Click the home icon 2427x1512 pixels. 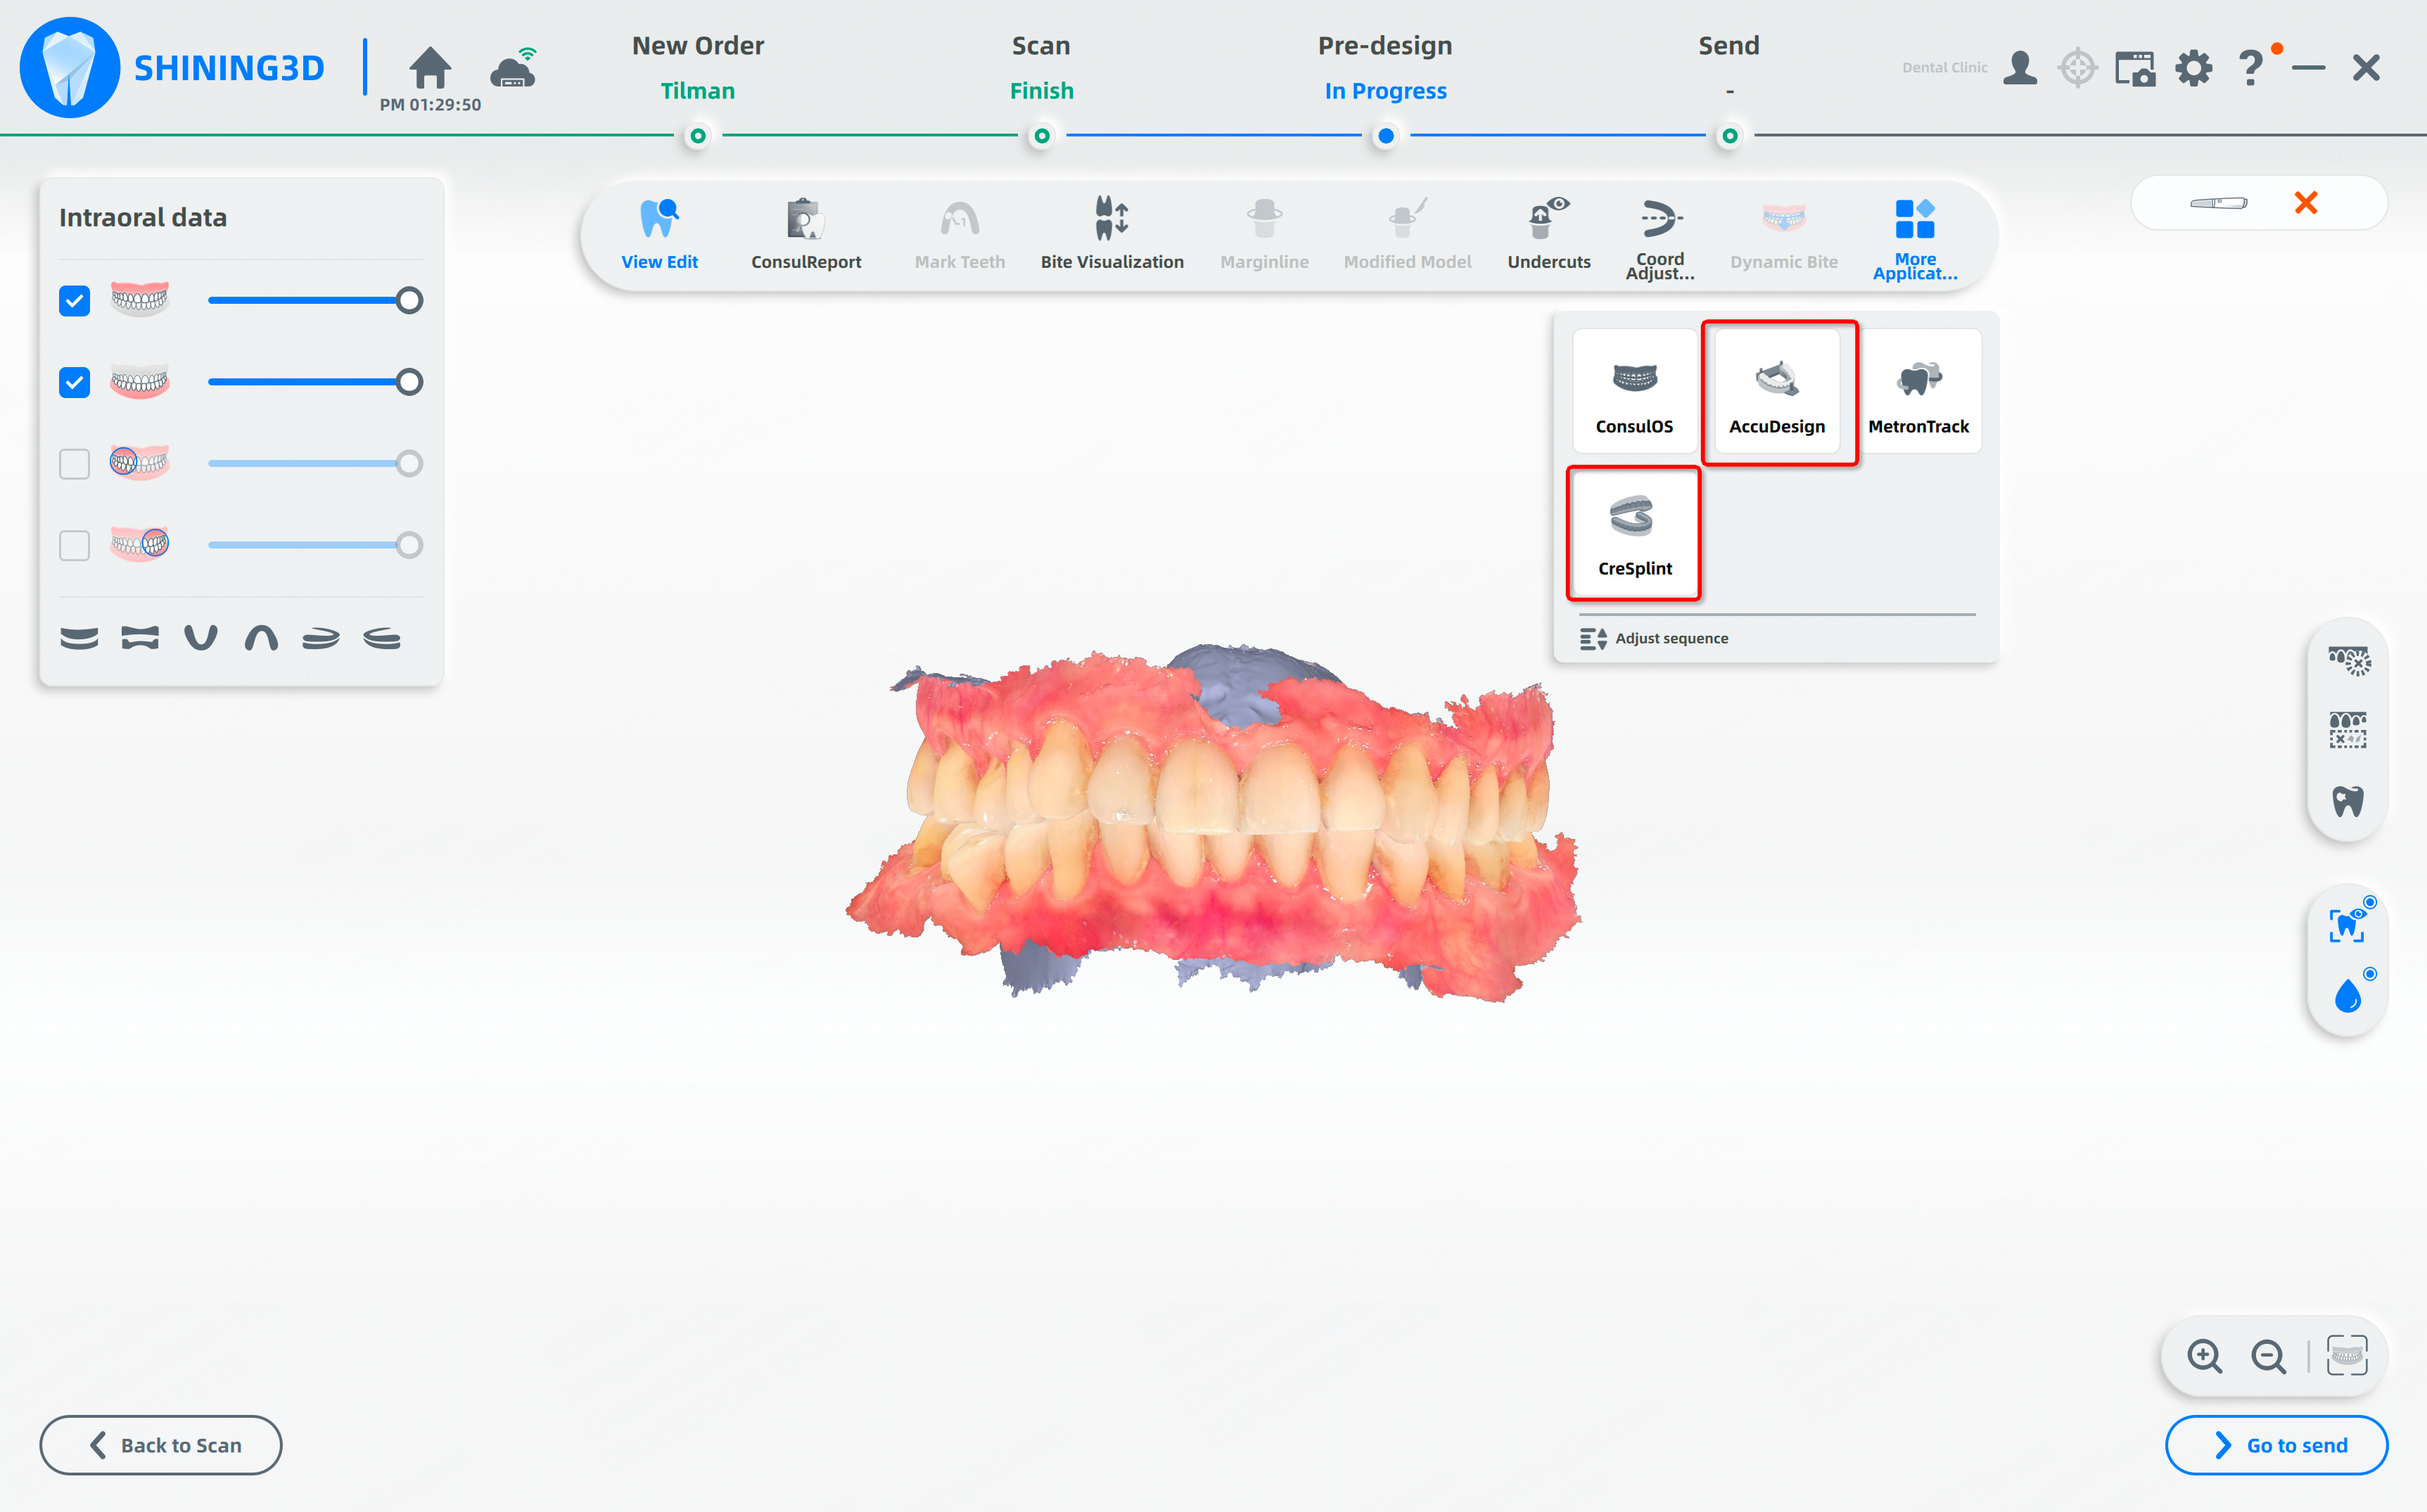pyautogui.click(x=430, y=68)
